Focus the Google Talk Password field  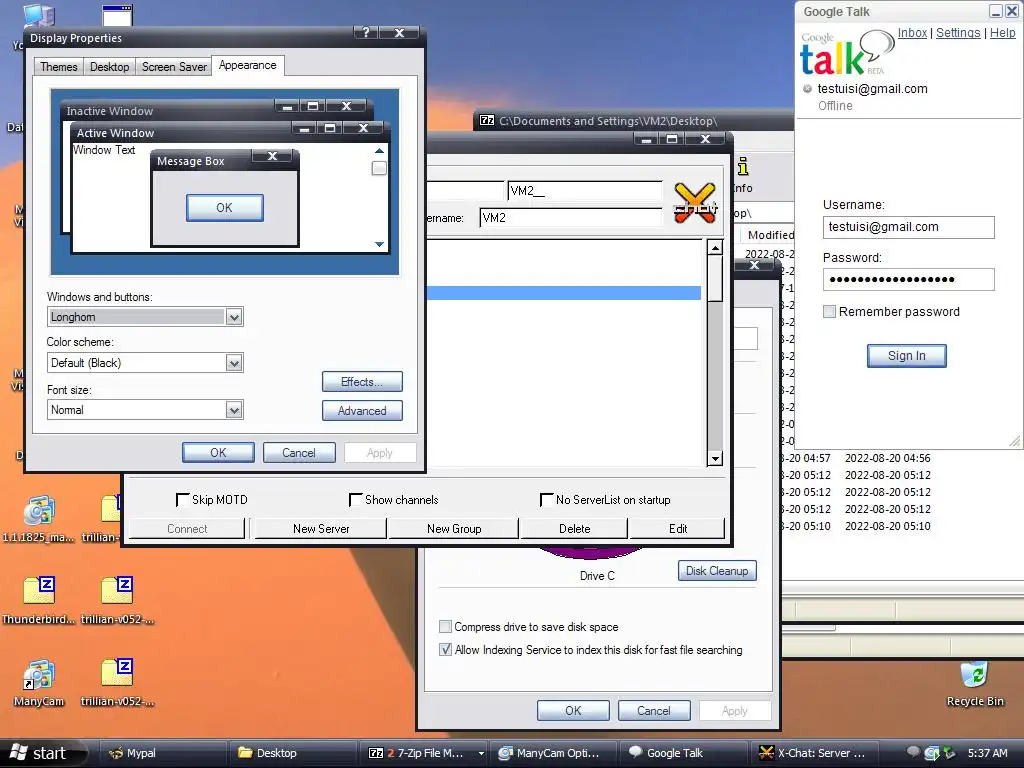(x=908, y=280)
